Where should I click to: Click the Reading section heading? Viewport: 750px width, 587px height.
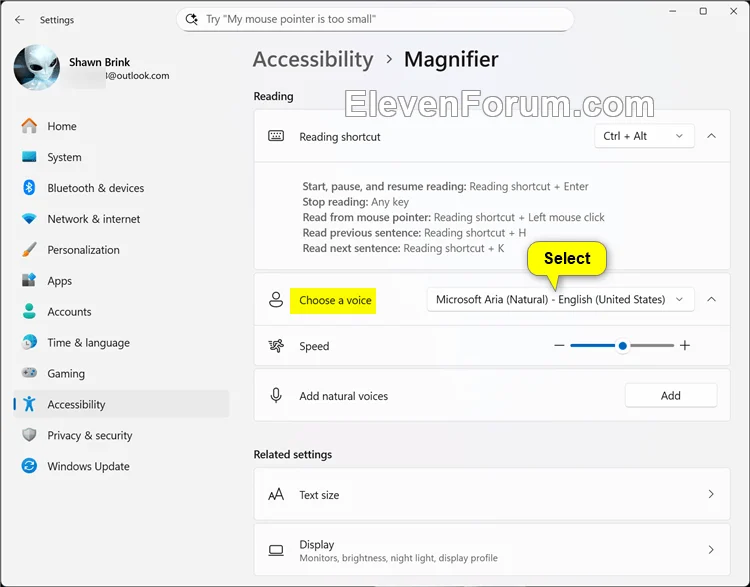coord(273,96)
